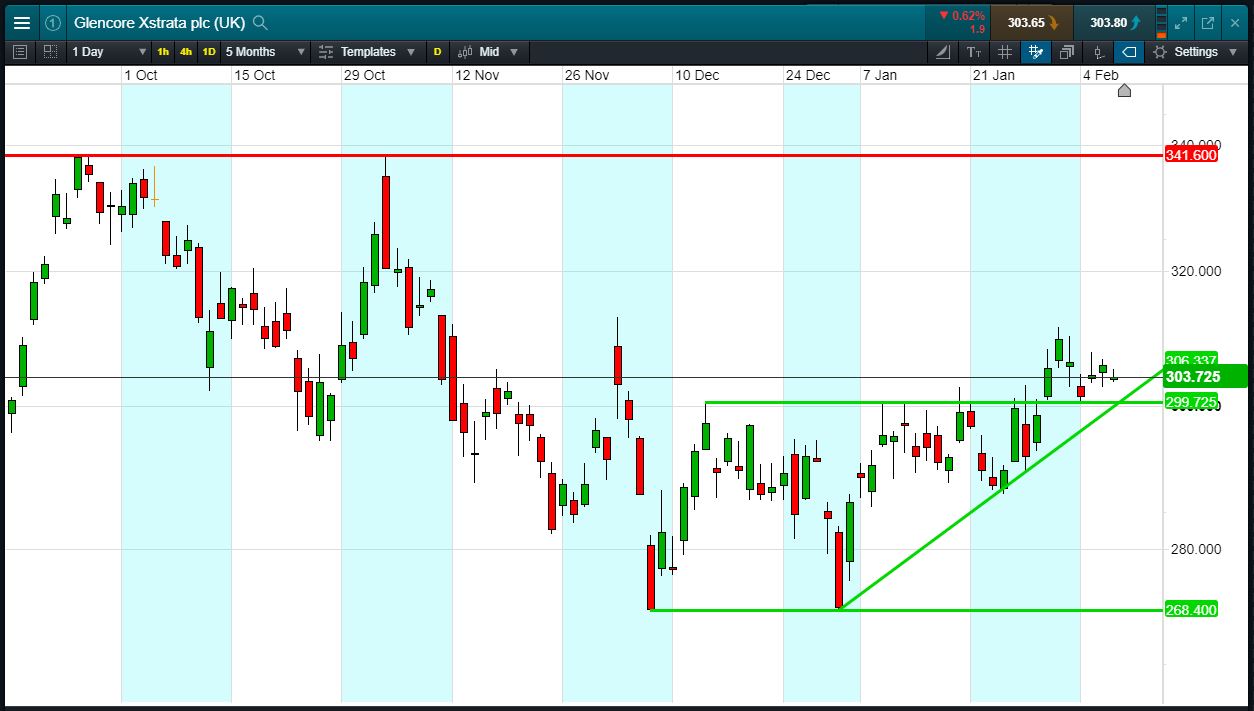Pop out the chart into new window
1254x711 pixels.
click(1208, 22)
